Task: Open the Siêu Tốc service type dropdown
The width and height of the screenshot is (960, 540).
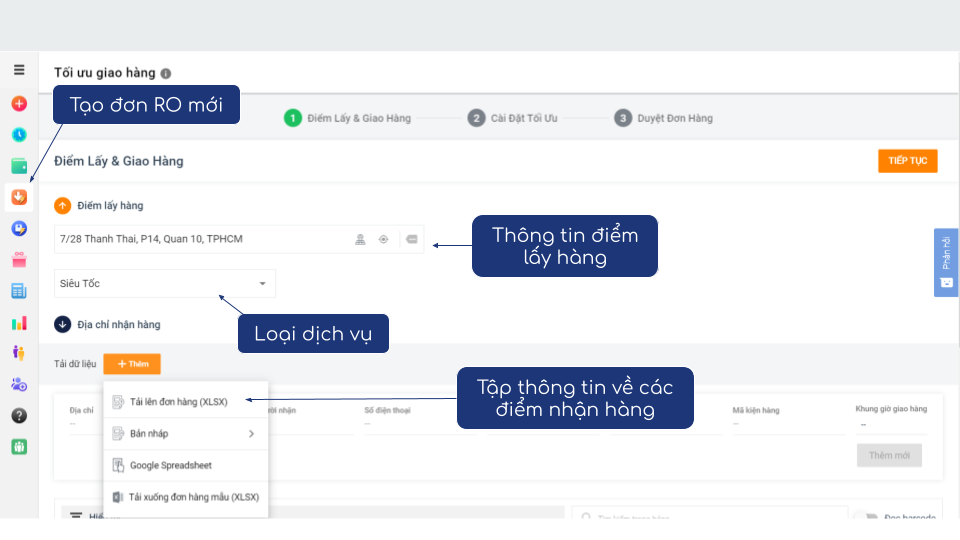Action: coord(165,283)
